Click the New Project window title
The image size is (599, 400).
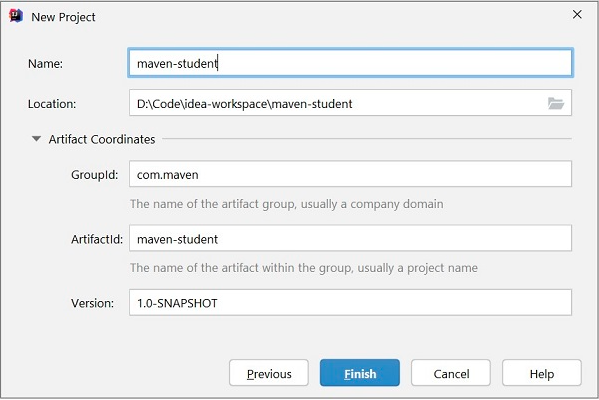[63, 17]
